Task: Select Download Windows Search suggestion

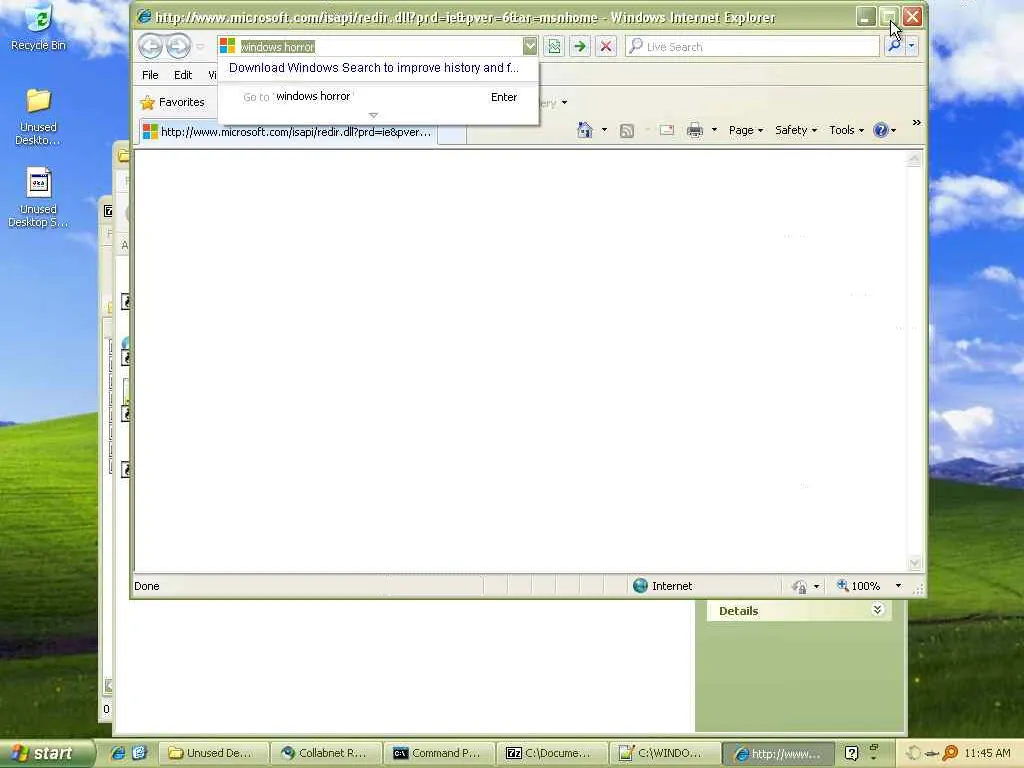Action: (x=374, y=68)
